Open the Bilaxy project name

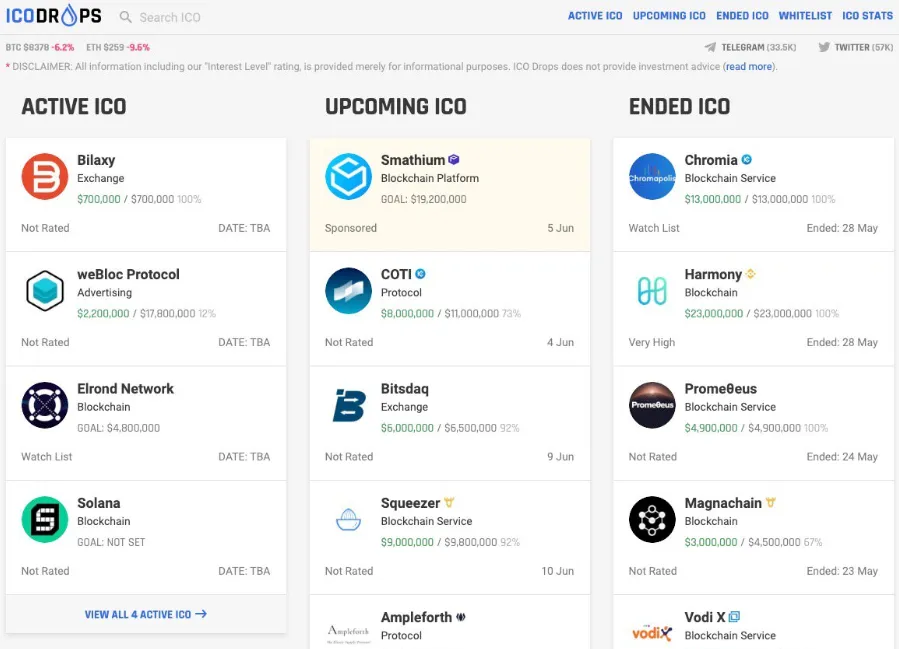[x=96, y=160]
